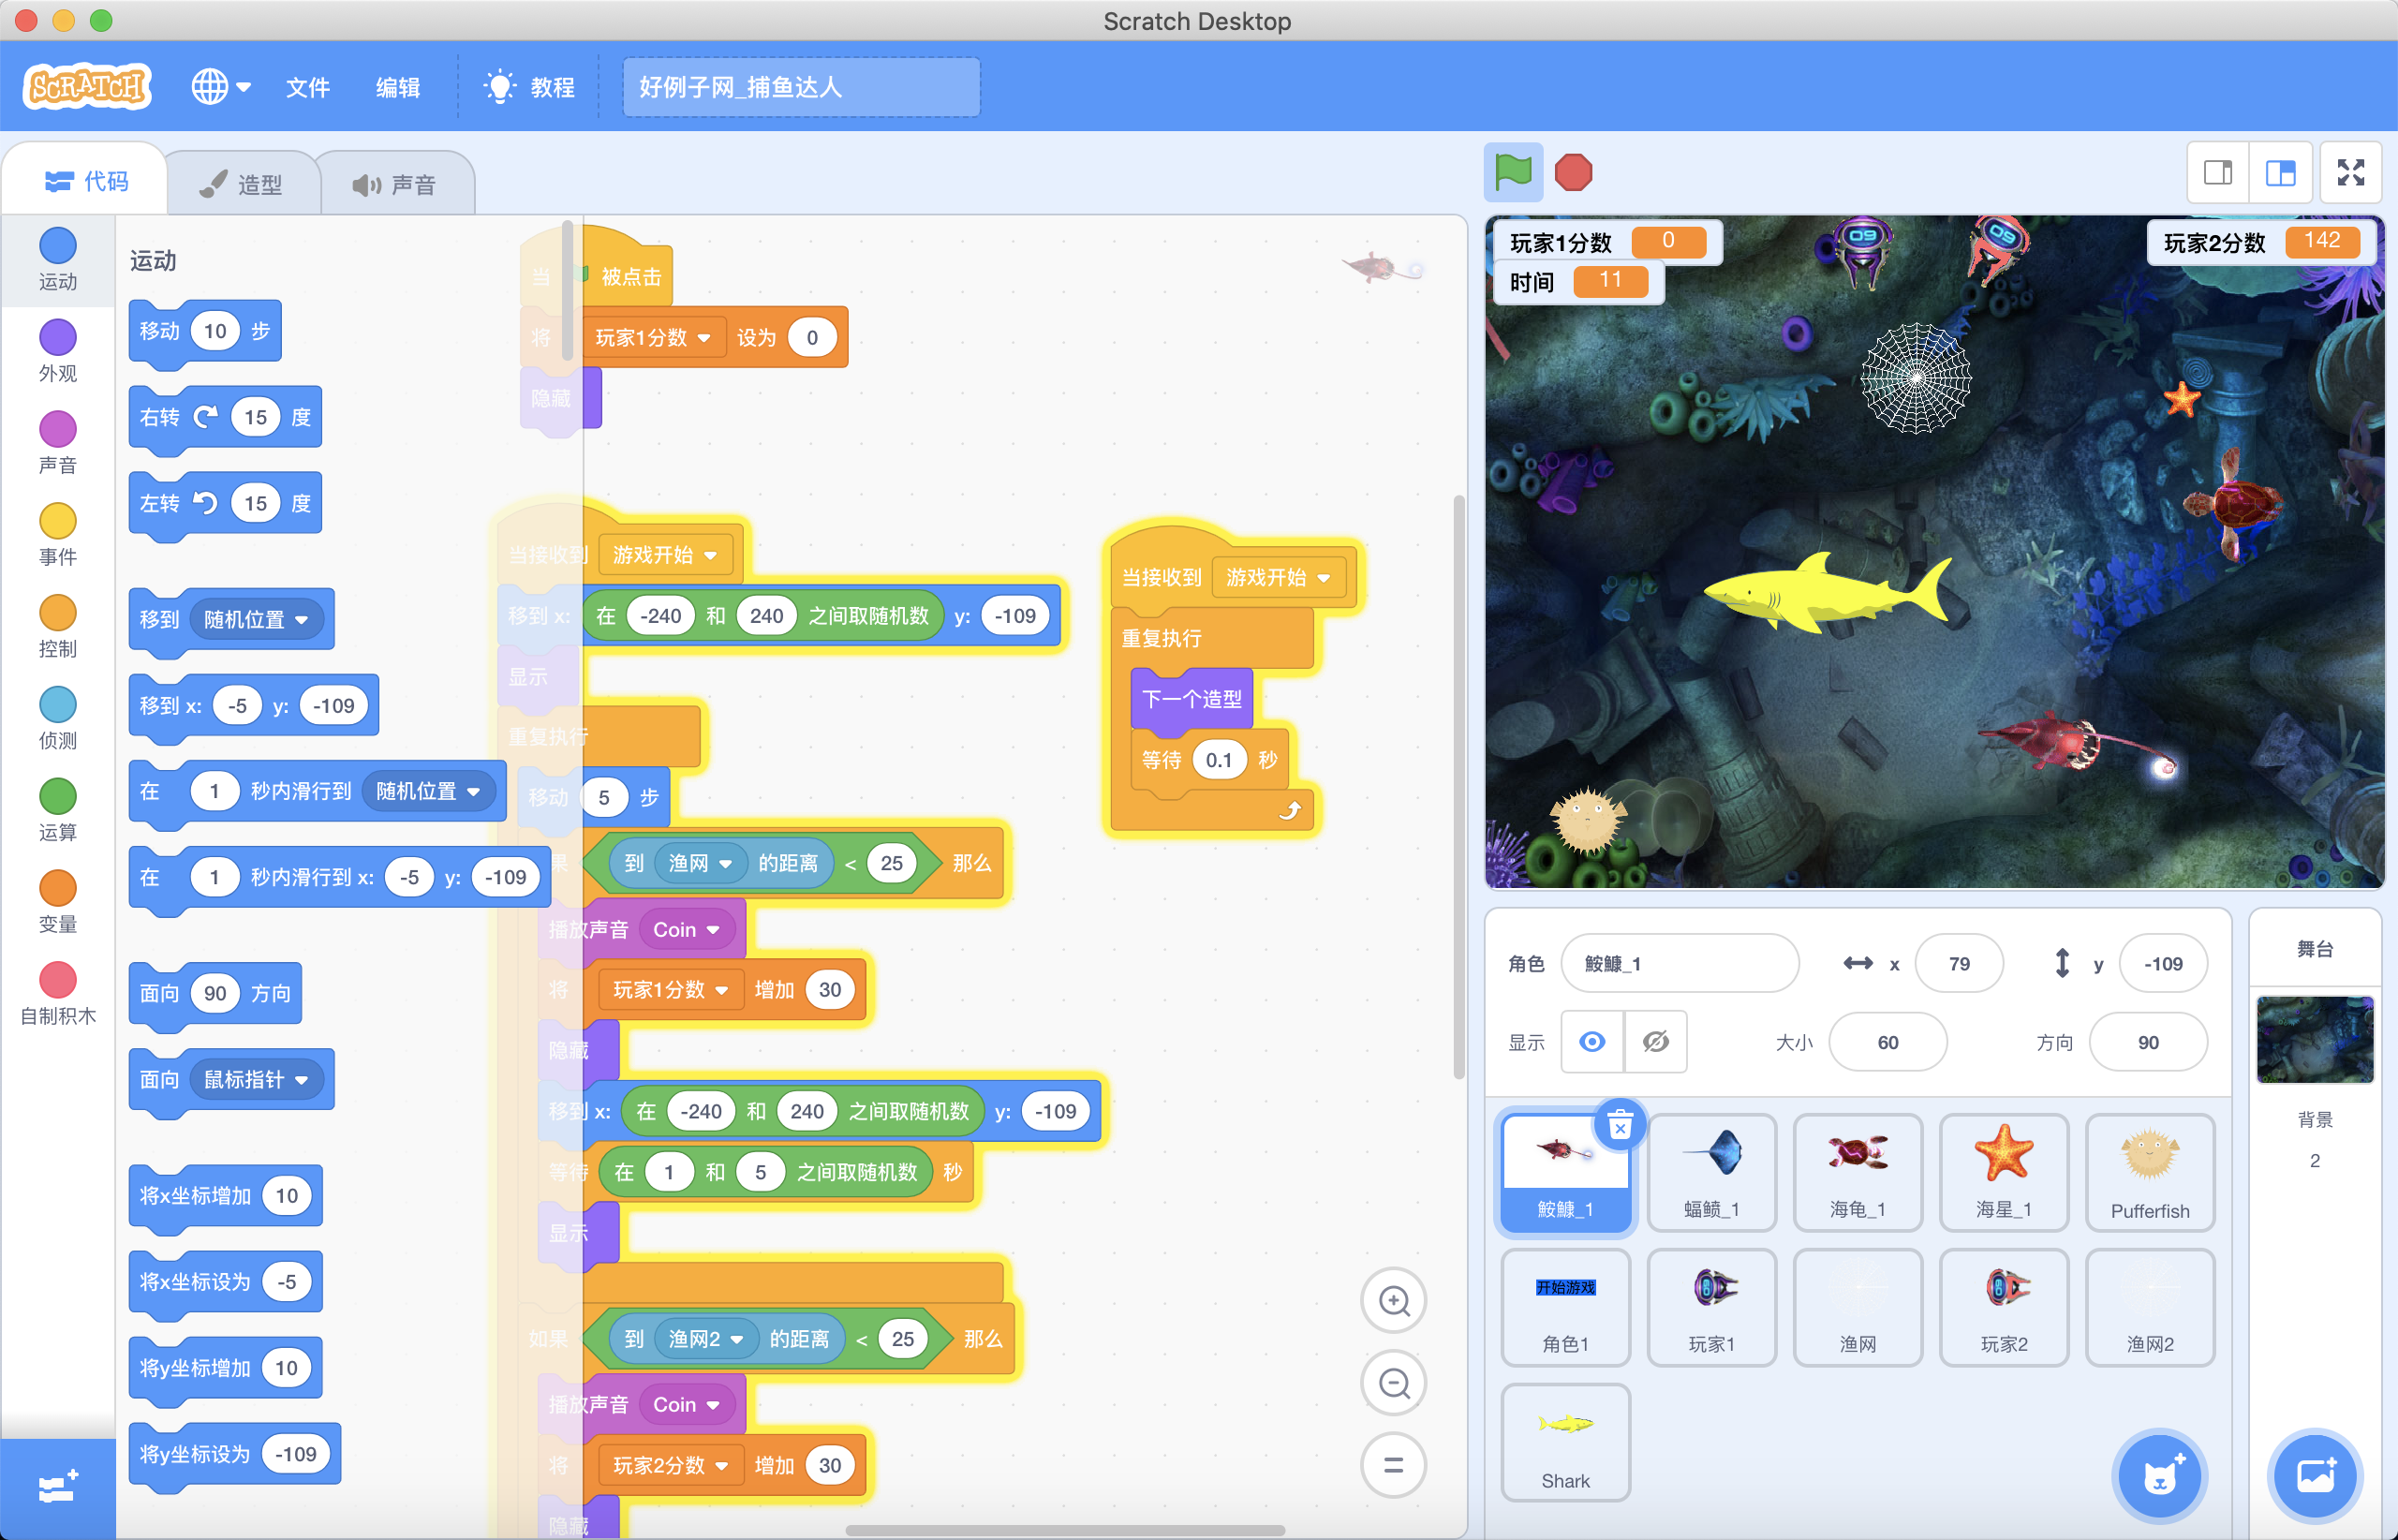Hide the sprite with crossed-eye icon

point(1655,1042)
